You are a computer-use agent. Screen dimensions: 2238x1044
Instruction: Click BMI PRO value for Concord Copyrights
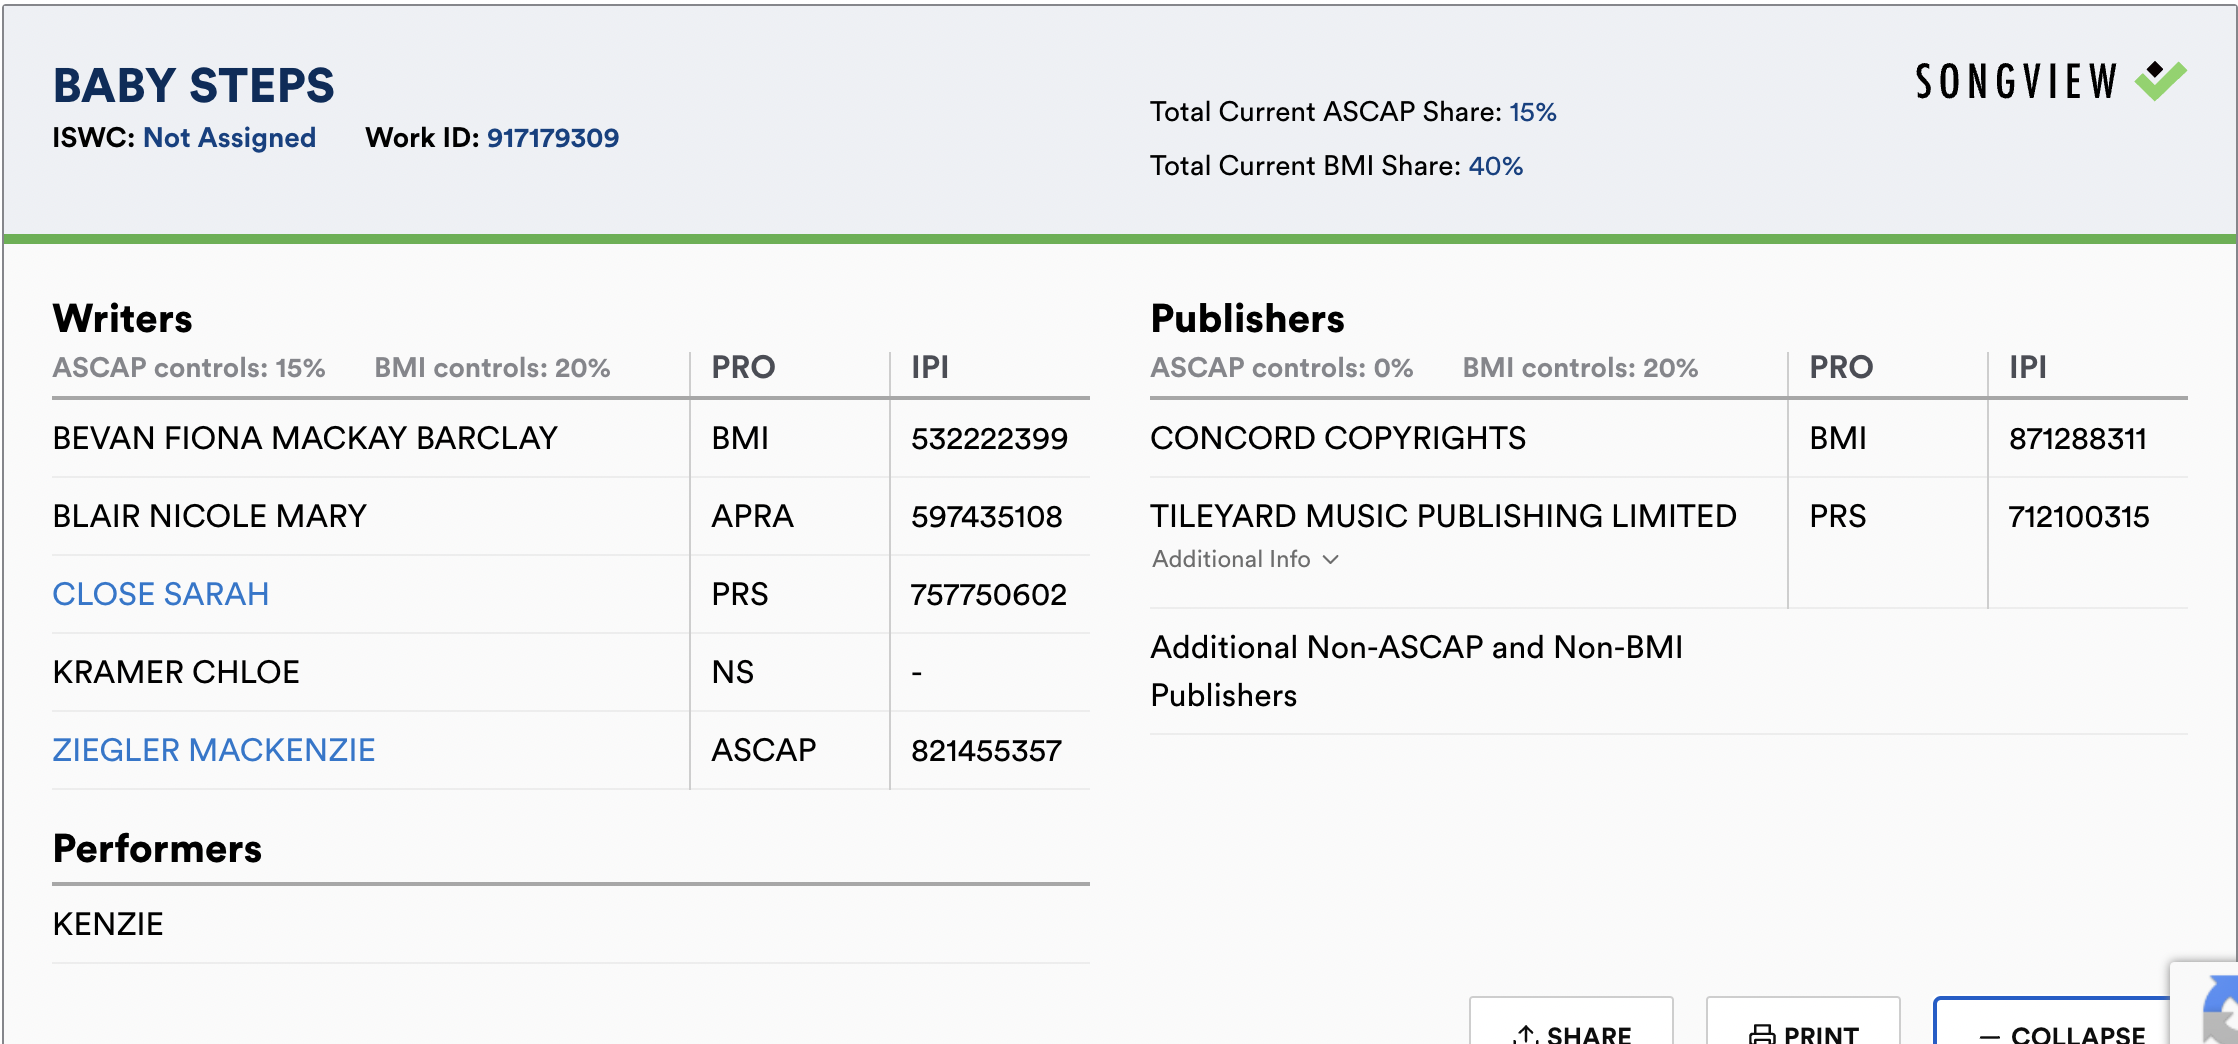[1838, 438]
